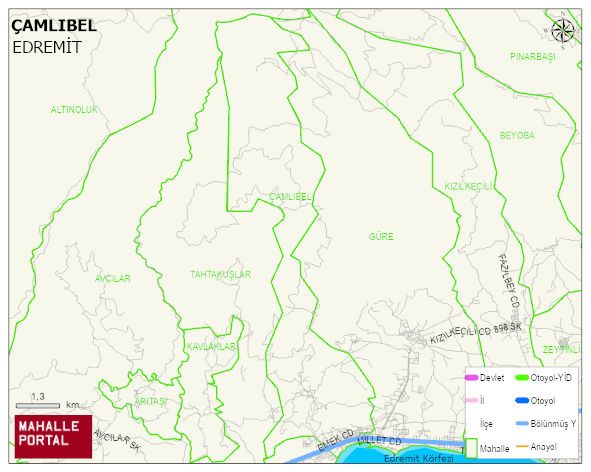Click the Bölünmüş Y light-blue legend swatch
Viewport: 591px width, 472px height.
(x=522, y=423)
